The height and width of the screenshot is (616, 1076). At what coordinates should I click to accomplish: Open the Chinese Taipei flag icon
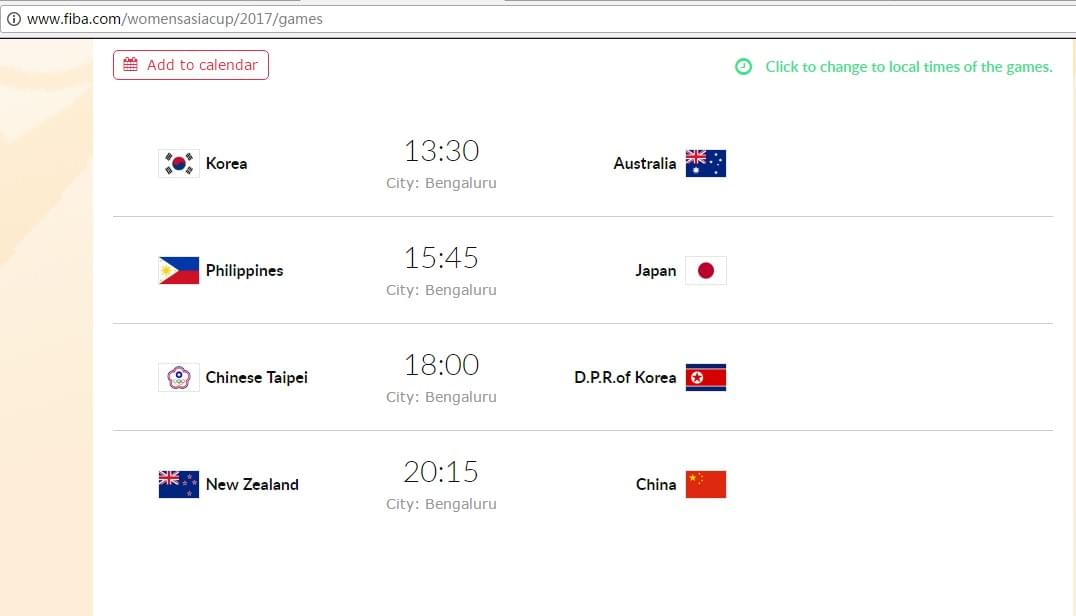(x=179, y=377)
